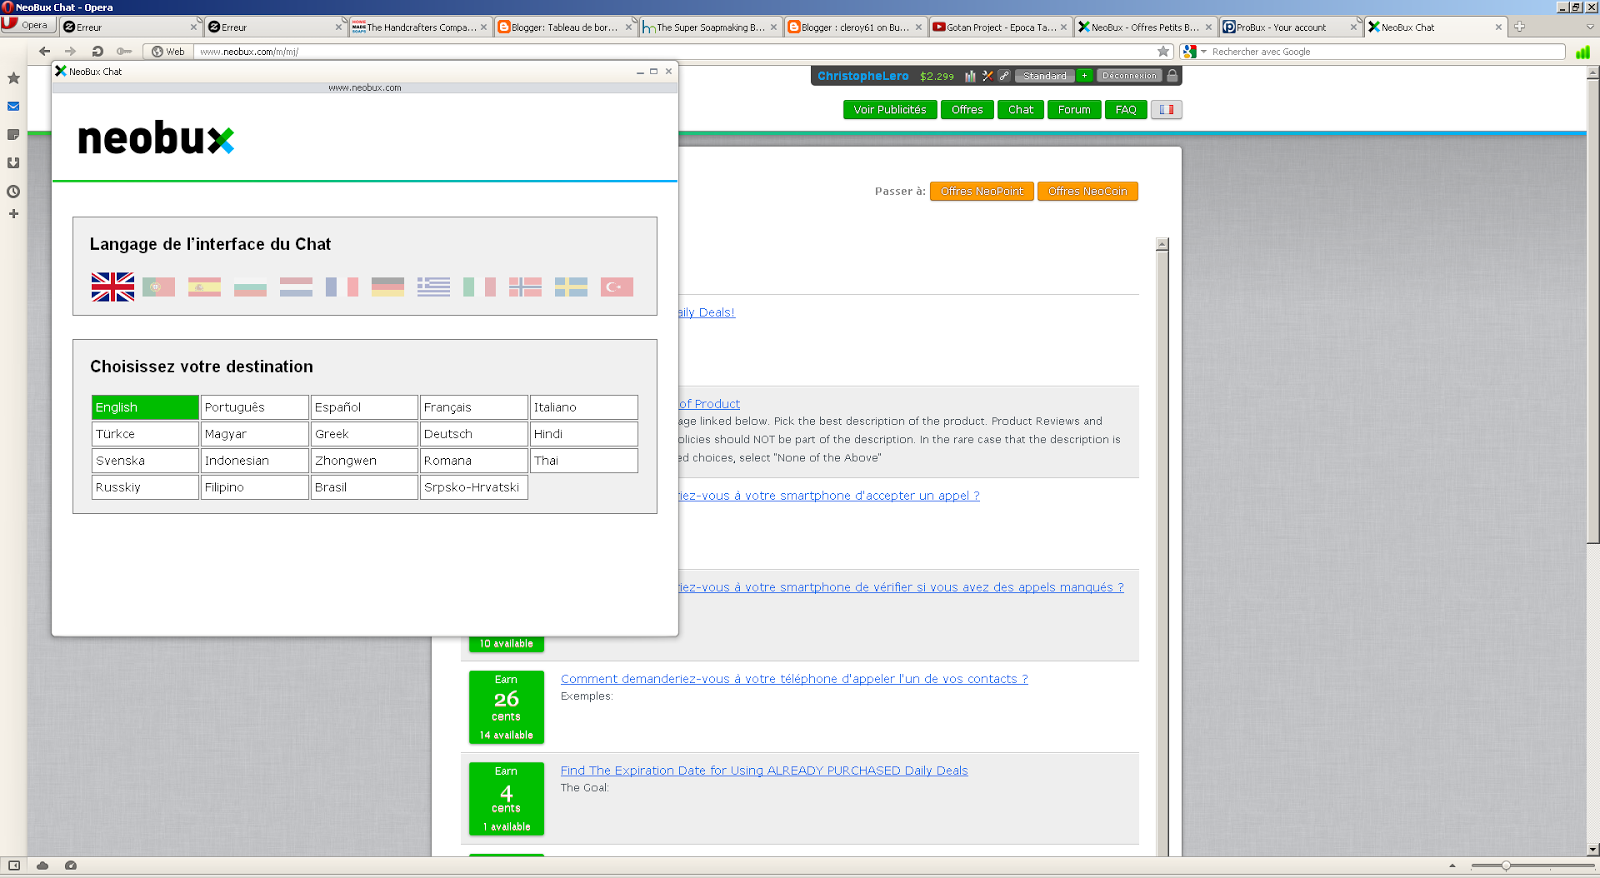Go back with the browser back arrow
This screenshot has width=1600, height=878.
pyautogui.click(x=44, y=51)
